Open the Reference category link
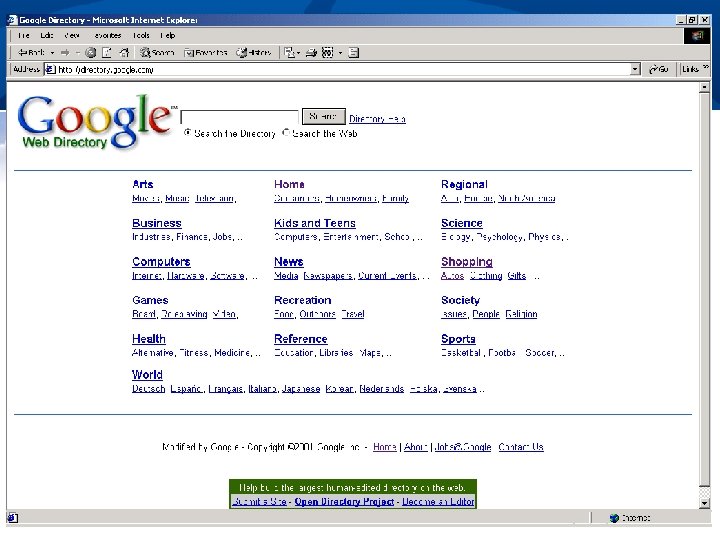Image resolution: width=720 pixels, height=540 pixels. [x=301, y=339]
